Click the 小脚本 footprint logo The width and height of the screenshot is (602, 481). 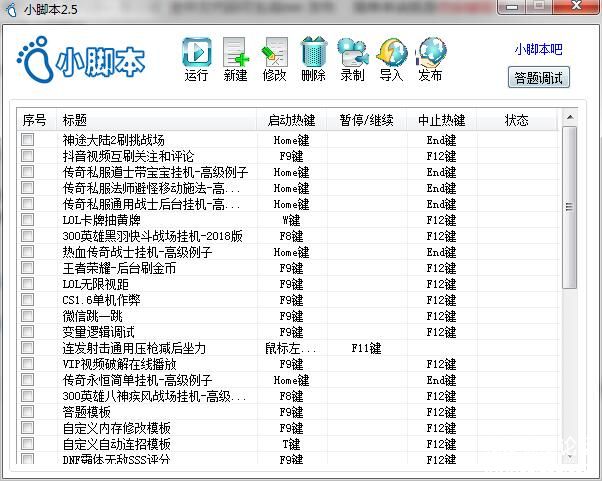81,60
